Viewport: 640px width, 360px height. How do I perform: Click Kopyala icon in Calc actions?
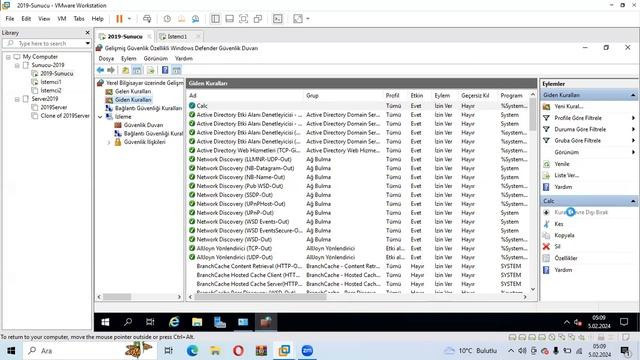click(547, 236)
